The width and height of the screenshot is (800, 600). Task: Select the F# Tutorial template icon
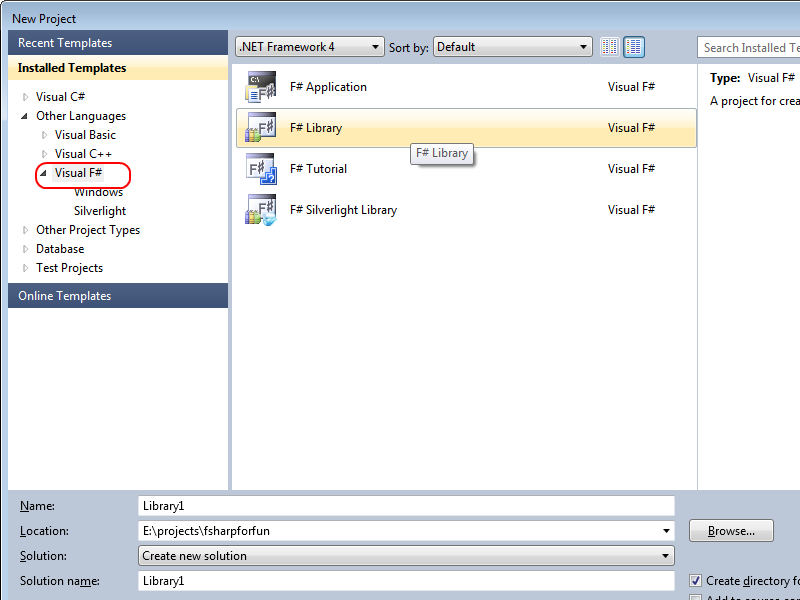[261, 169]
